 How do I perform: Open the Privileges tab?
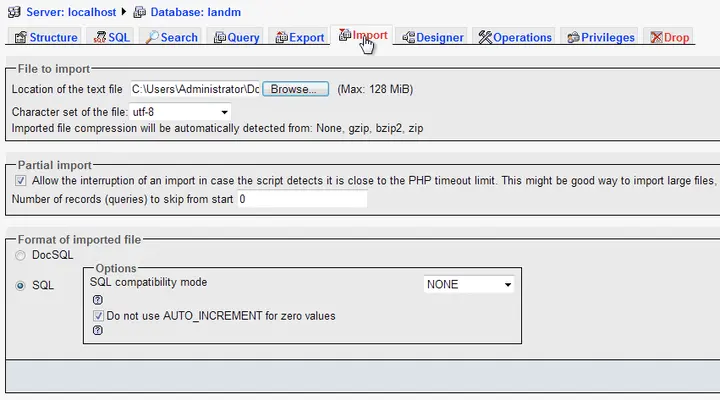click(601, 37)
